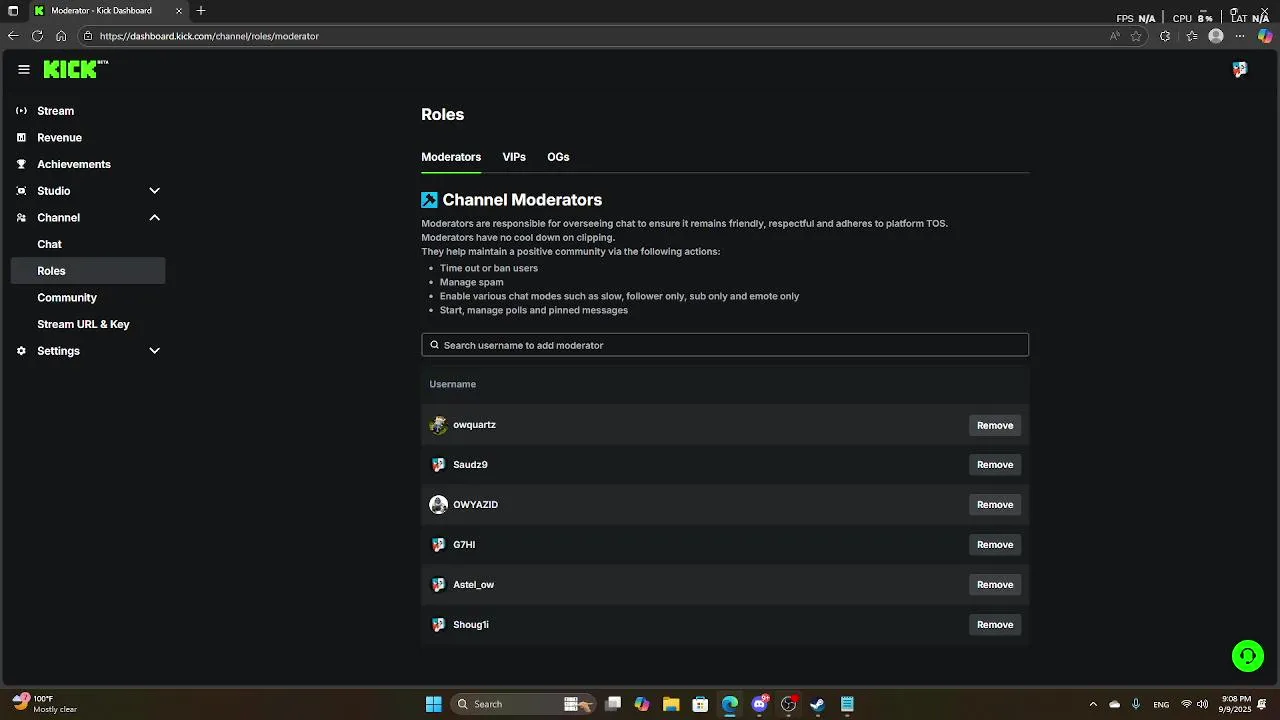Open Saudz9 avatar
This screenshot has height=720, width=1280.
coord(438,465)
